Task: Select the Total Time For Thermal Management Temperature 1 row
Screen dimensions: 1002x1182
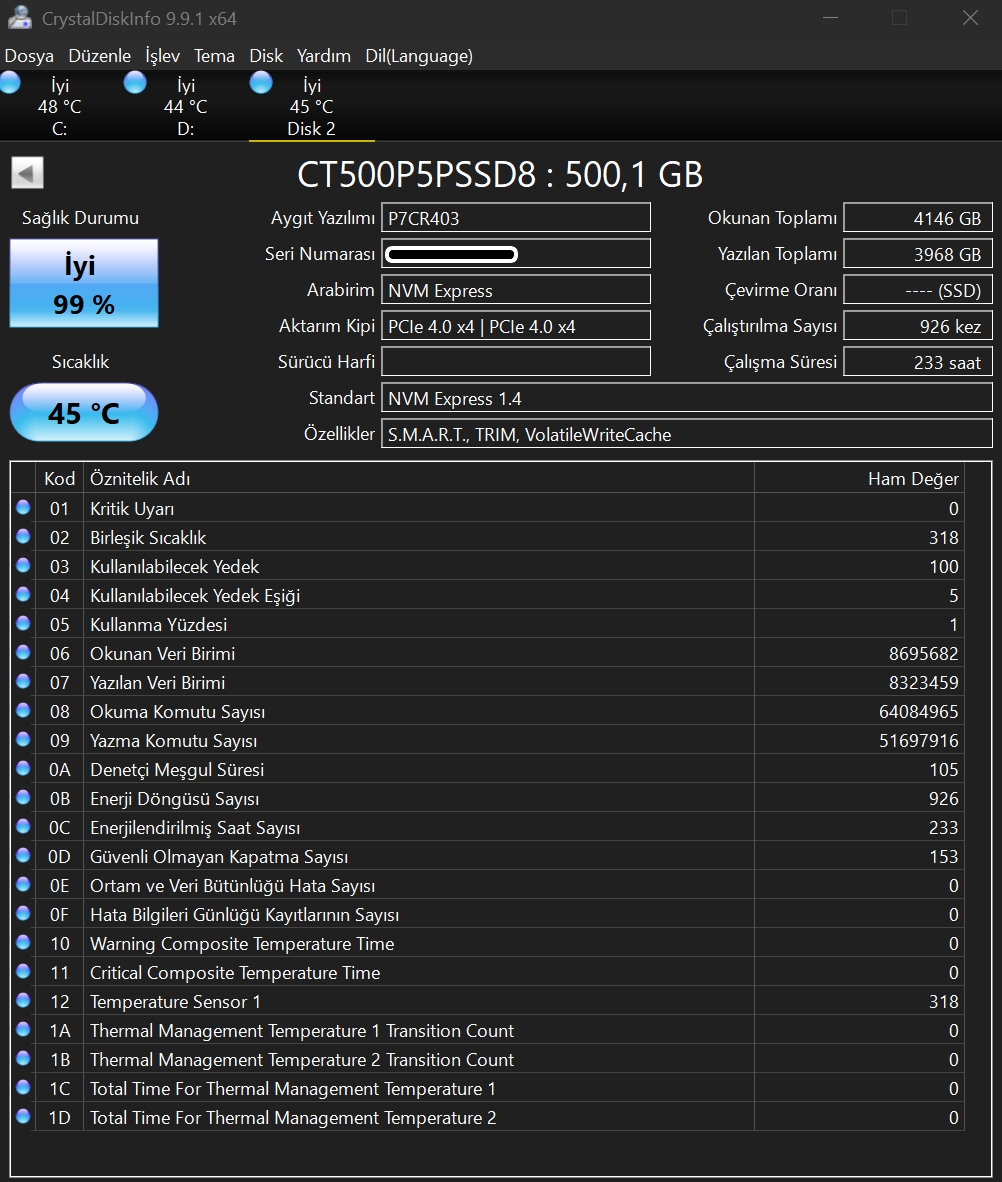Action: (488, 1089)
